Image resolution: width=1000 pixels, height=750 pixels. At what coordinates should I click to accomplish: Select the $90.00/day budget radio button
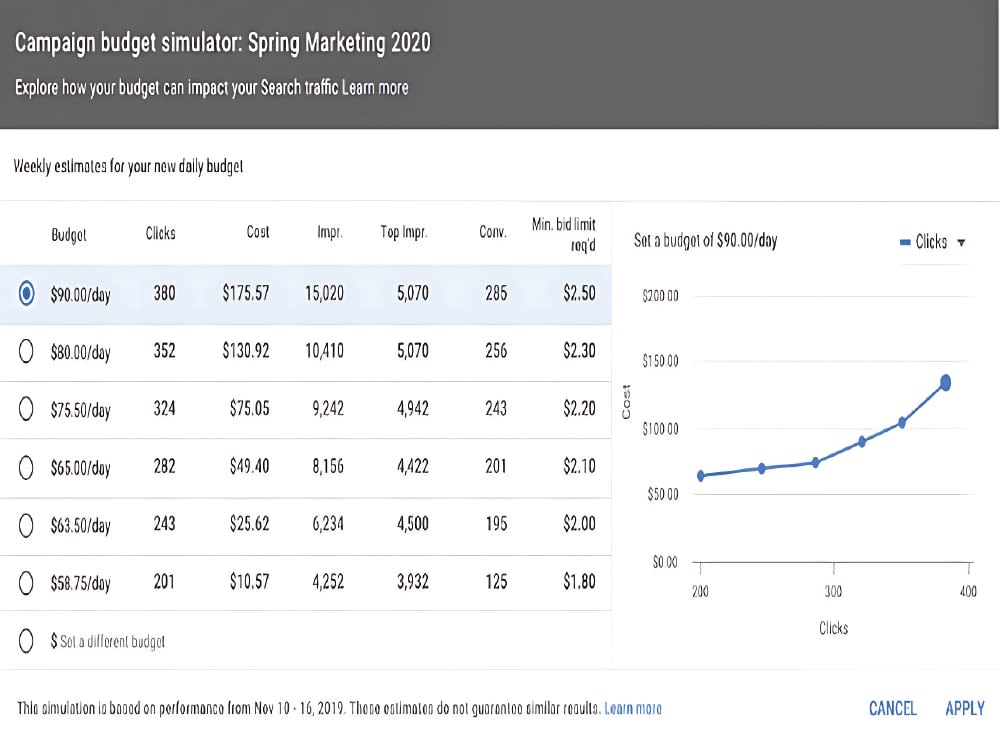[x=26, y=293]
